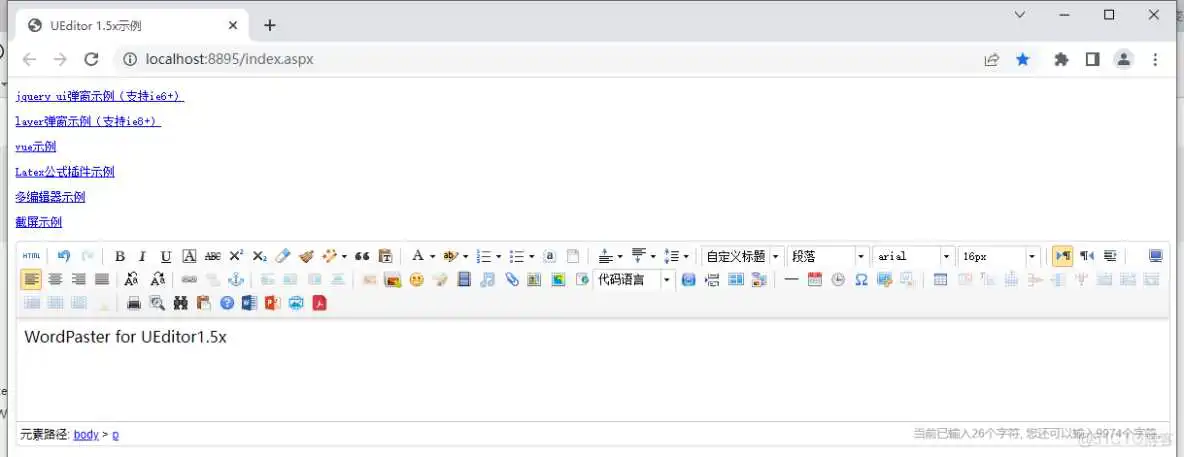Insert a blockquote
Image resolution: width=1184 pixels, height=457 pixels.
click(x=362, y=256)
